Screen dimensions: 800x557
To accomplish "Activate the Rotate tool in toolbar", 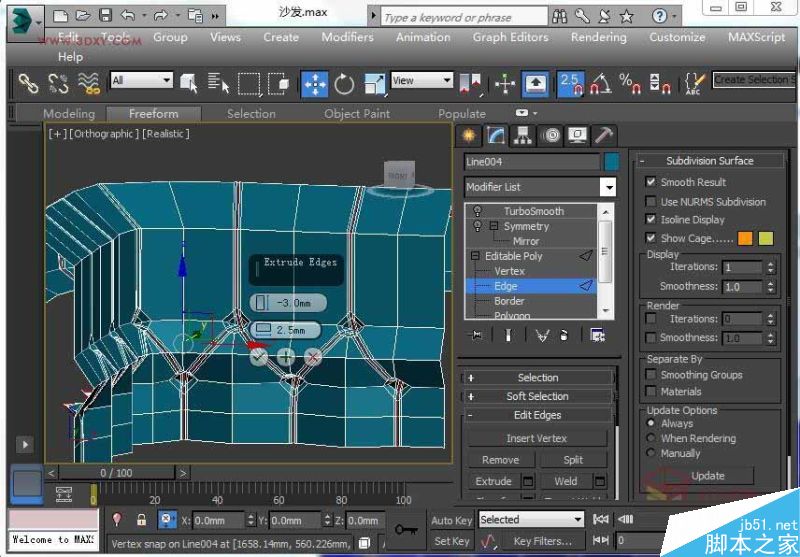I will pos(344,84).
